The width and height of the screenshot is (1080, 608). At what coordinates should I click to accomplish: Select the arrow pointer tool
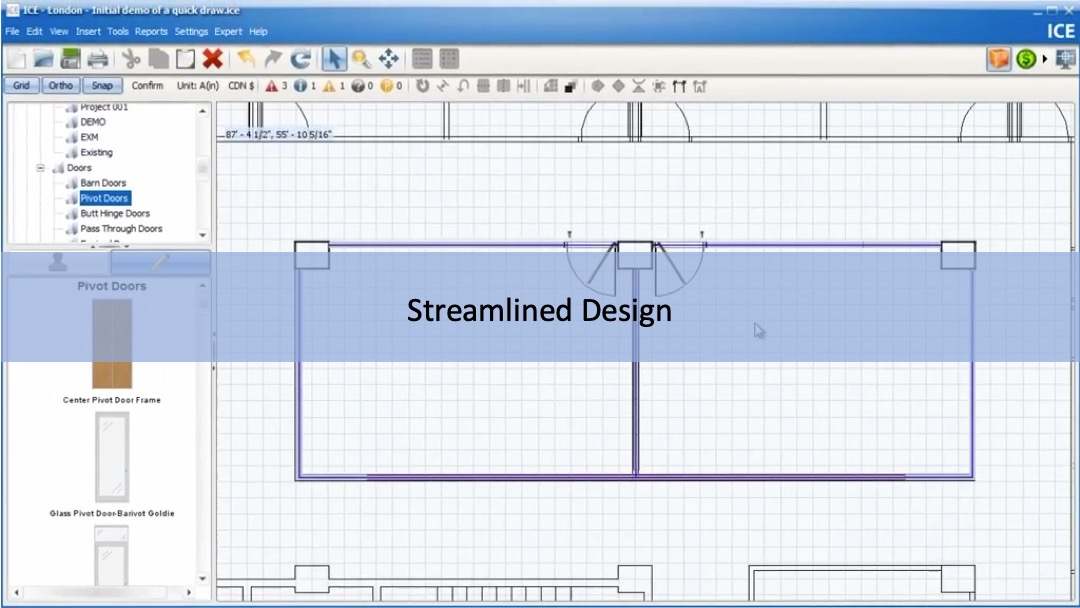click(x=334, y=59)
